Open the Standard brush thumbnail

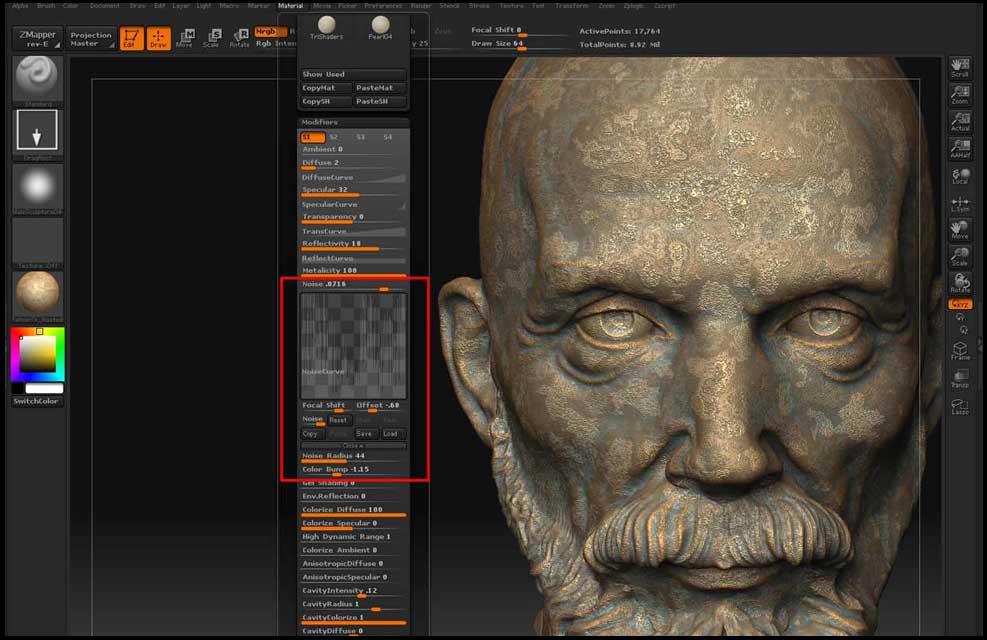click(38, 79)
